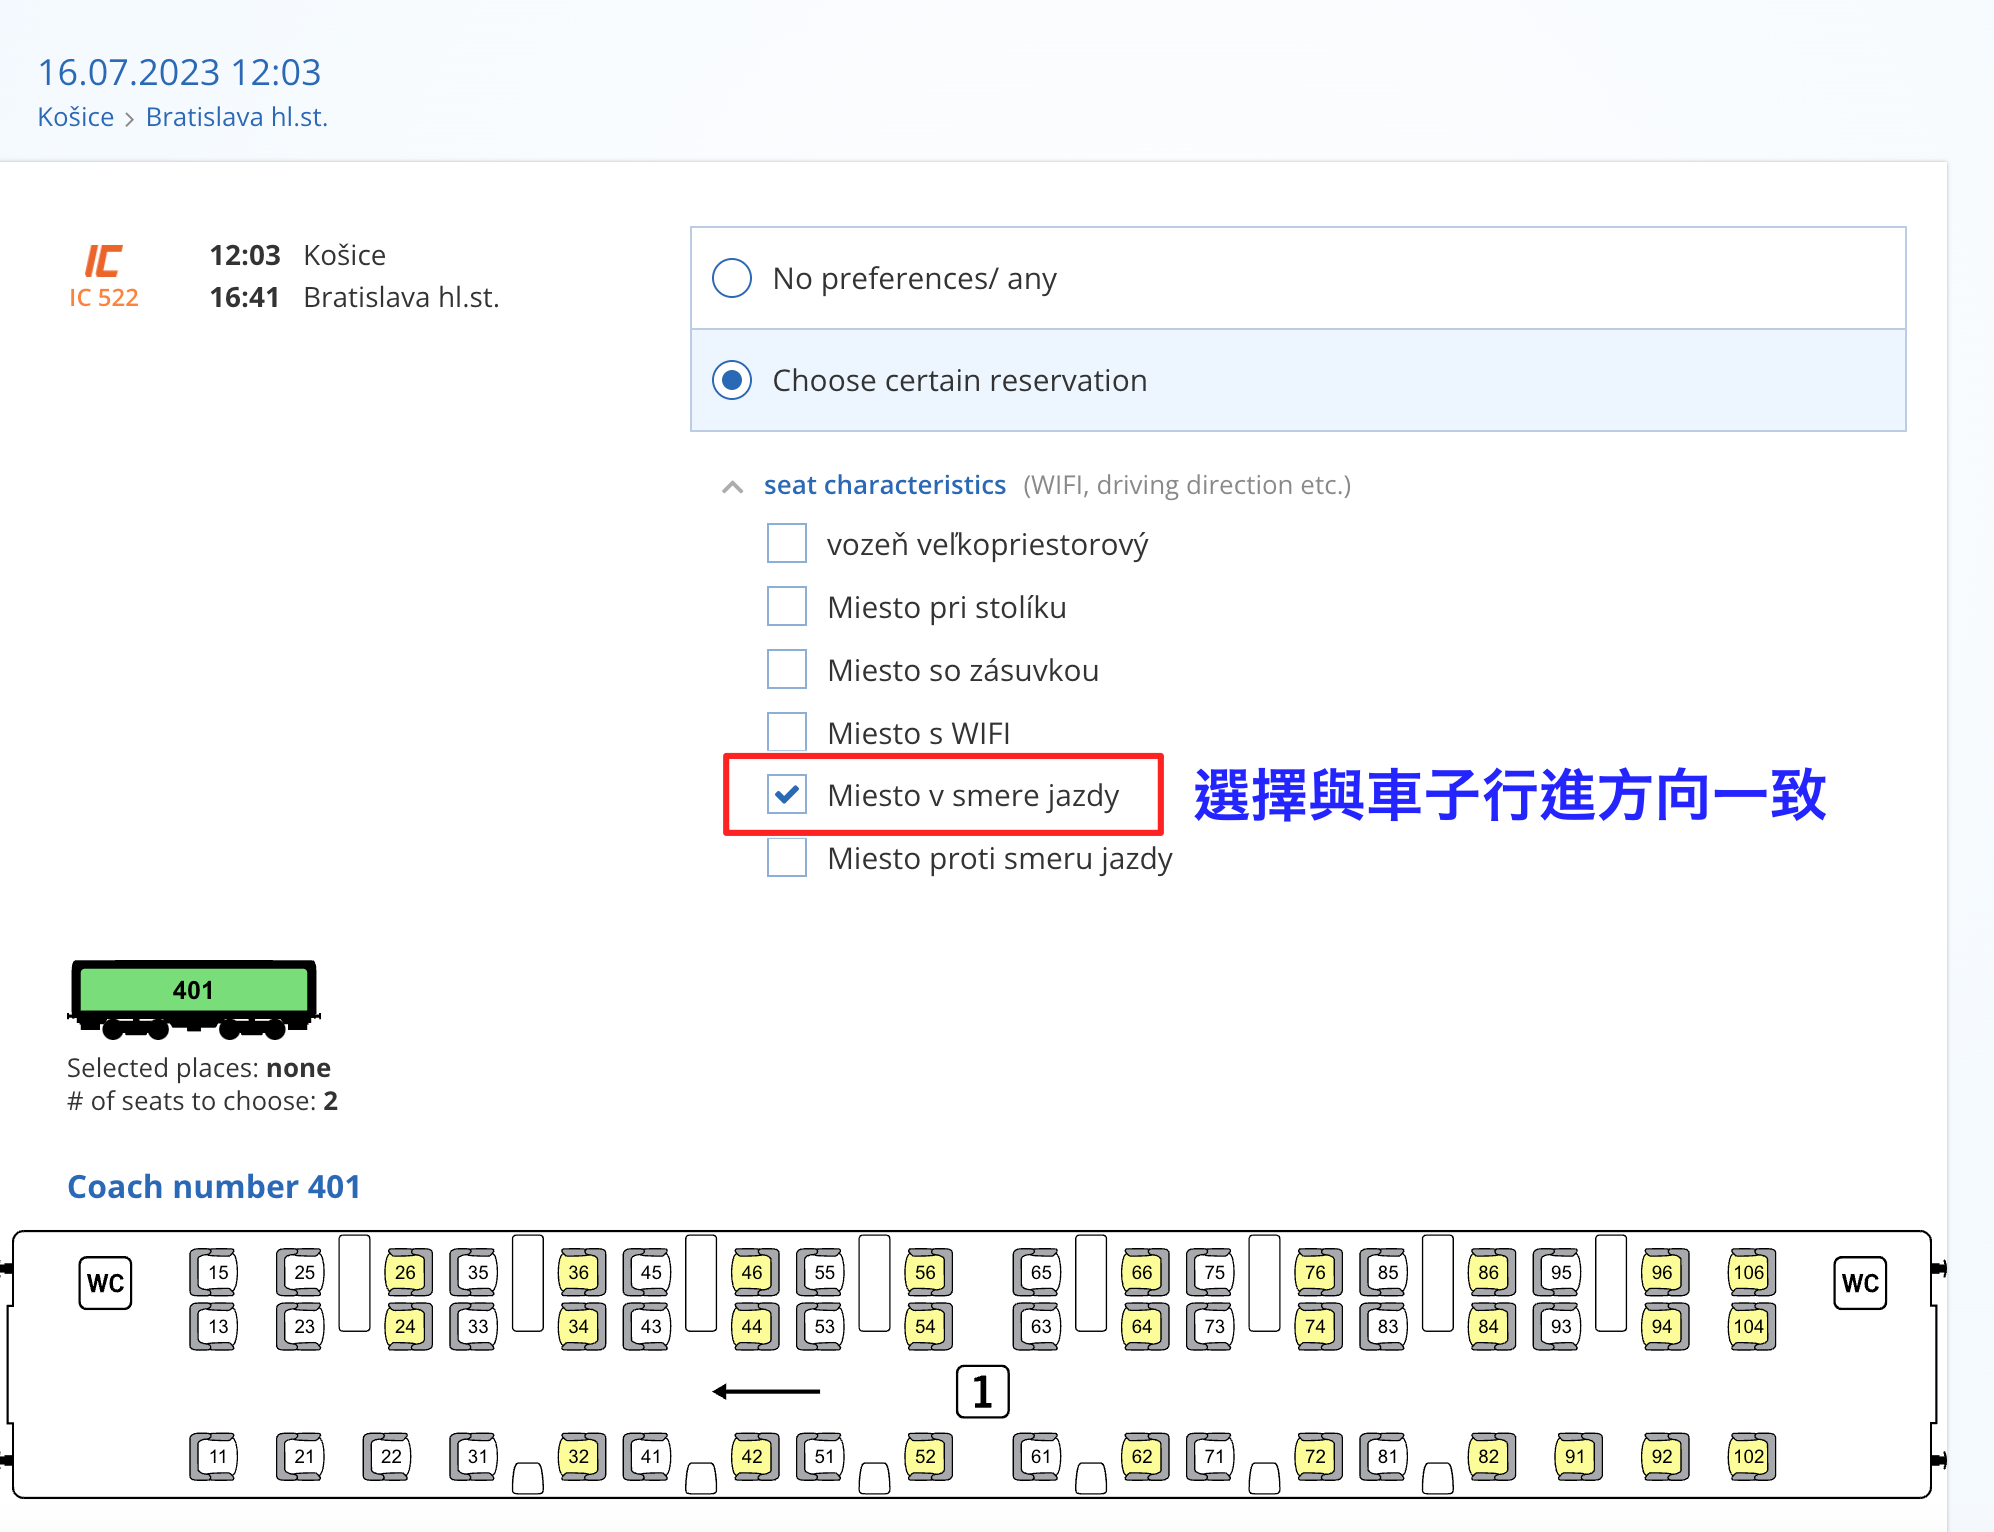The width and height of the screenshot is (1994, 1532).
Task: Open the seat characteristics link
Action: click(884, 485)
